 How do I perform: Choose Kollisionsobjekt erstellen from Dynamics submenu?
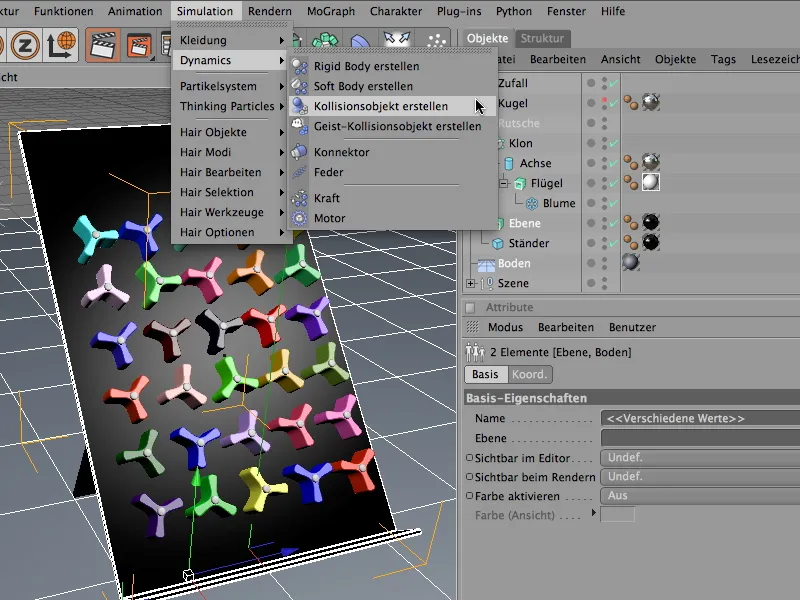[380, 106]
